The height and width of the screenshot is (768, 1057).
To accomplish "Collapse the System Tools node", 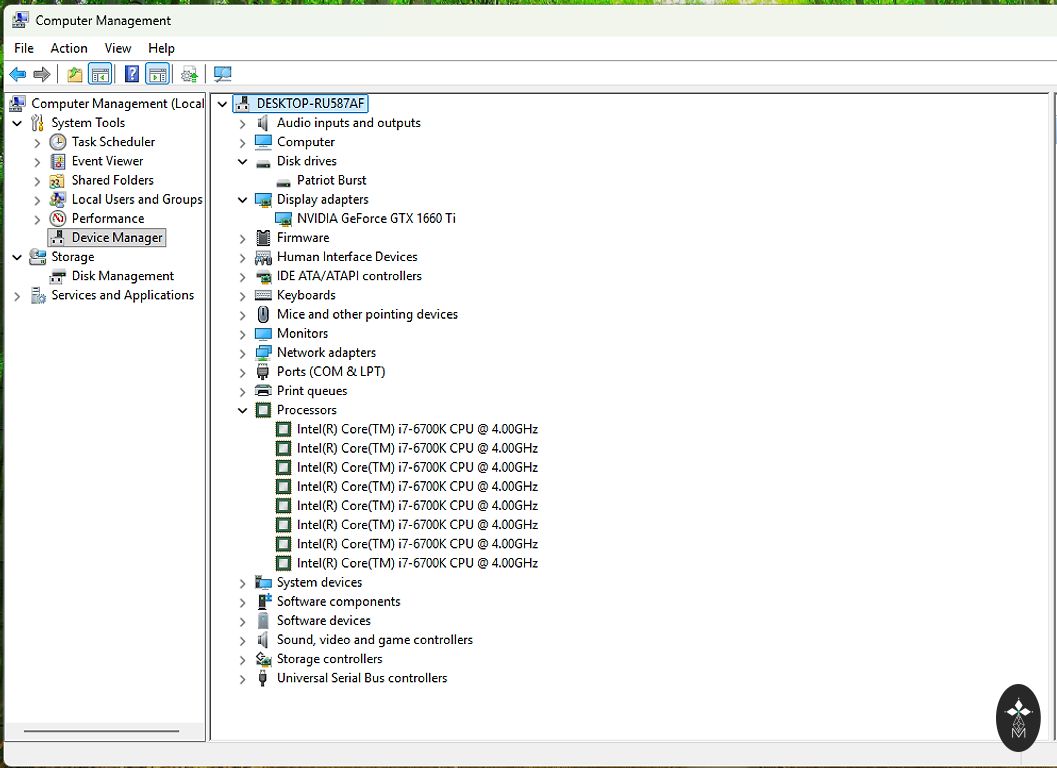I will (x=17, y=123).
